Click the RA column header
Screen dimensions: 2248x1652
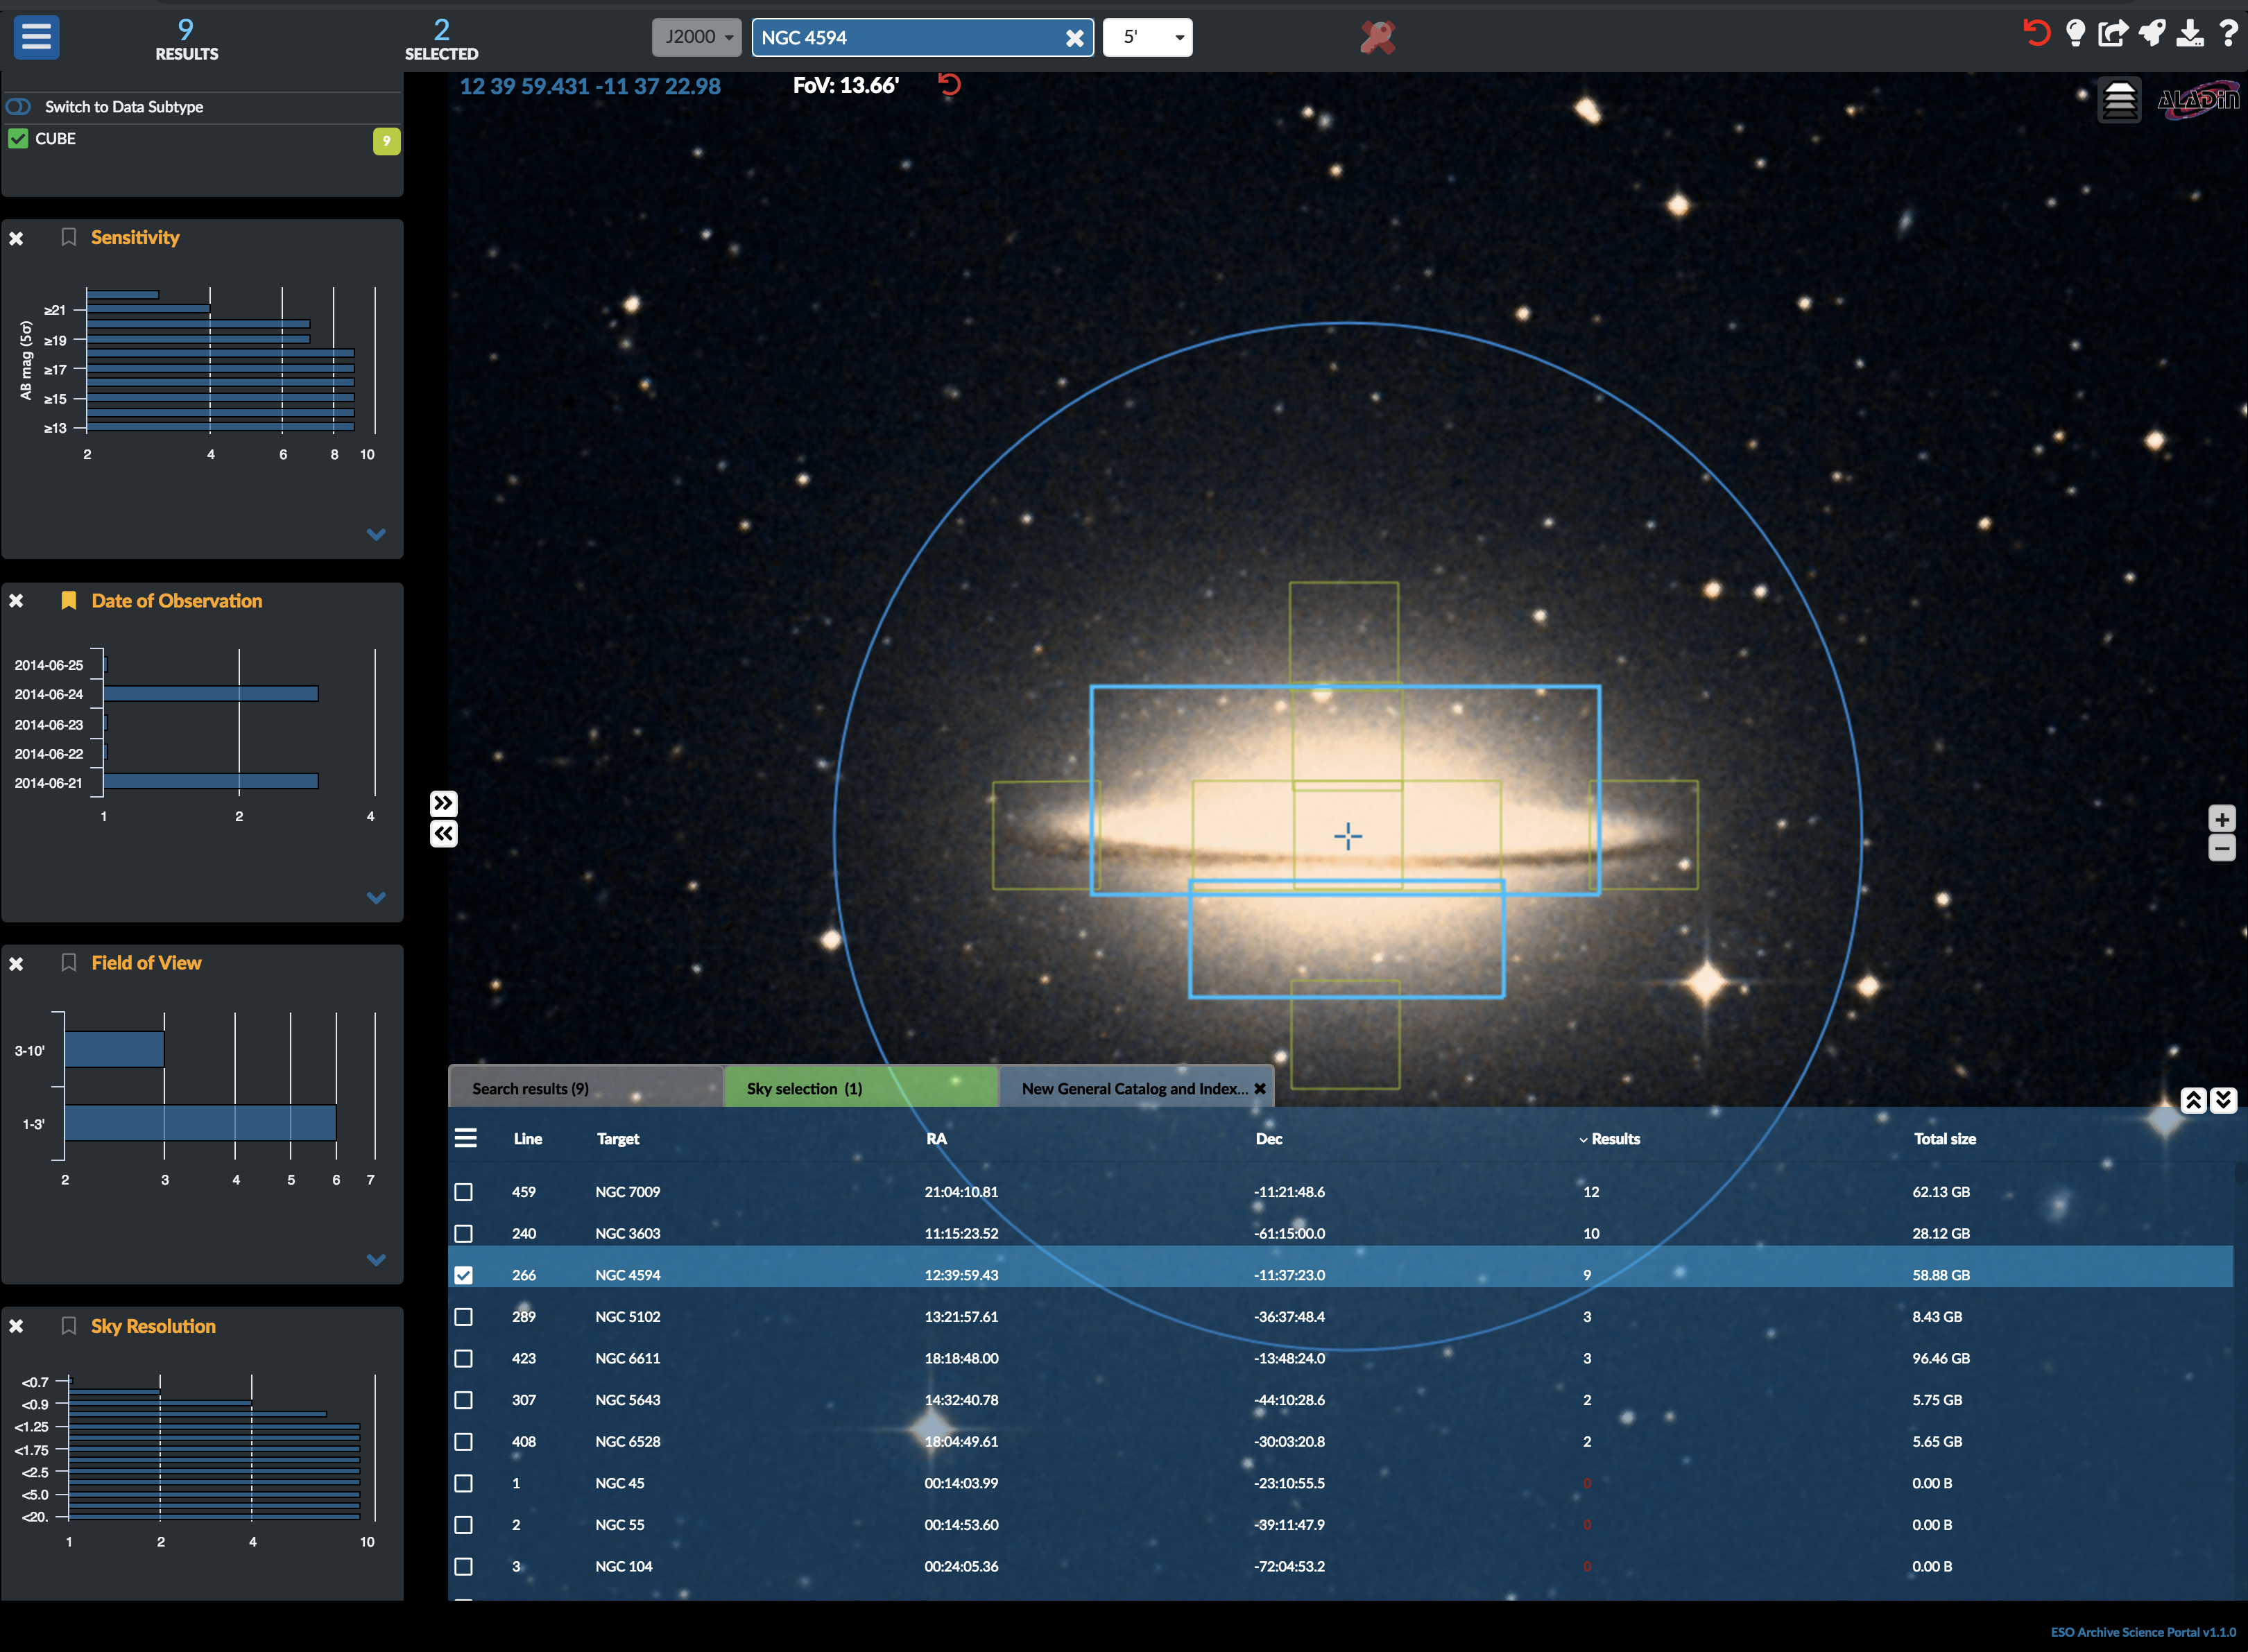(936, 1139)
